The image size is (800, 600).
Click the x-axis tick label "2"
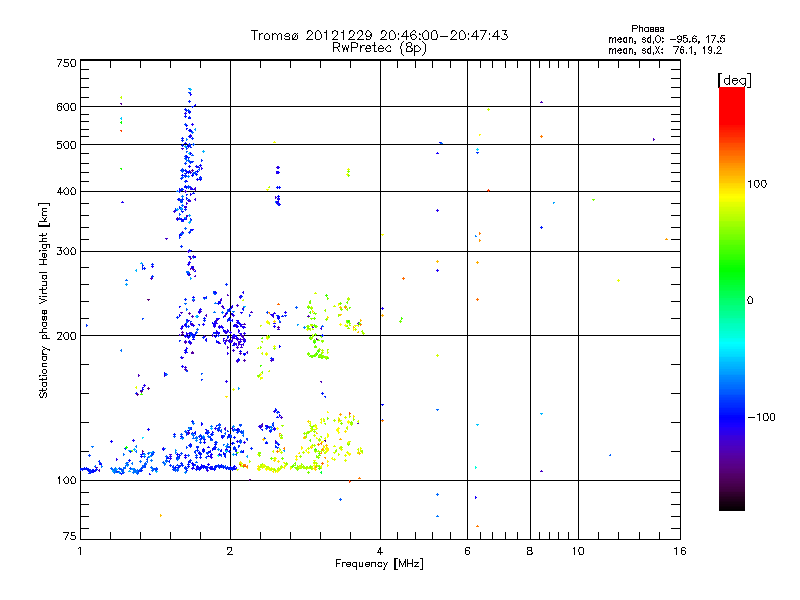[x=230, y=551]
